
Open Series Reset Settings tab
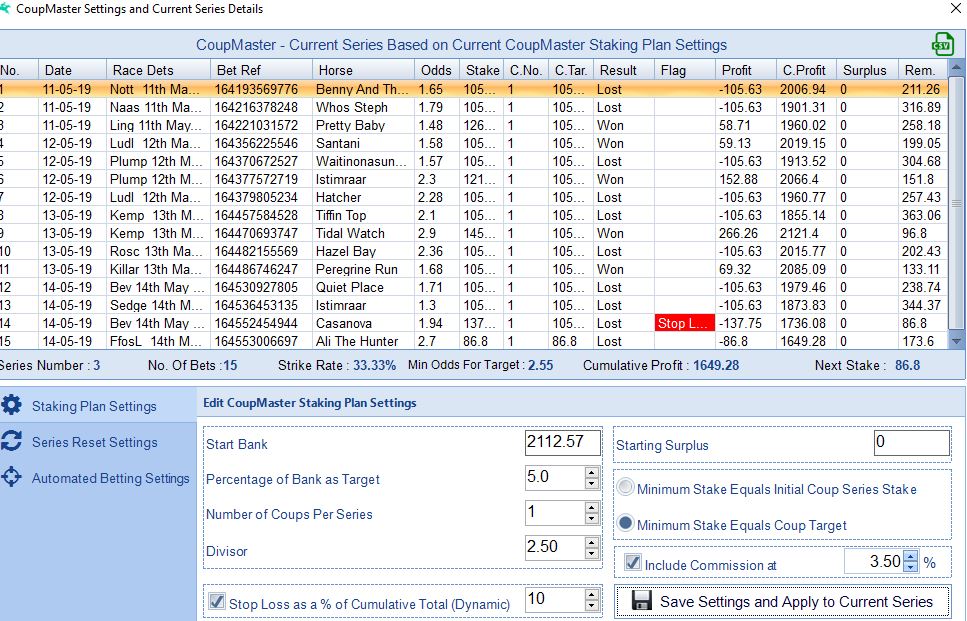coord(98,442)
